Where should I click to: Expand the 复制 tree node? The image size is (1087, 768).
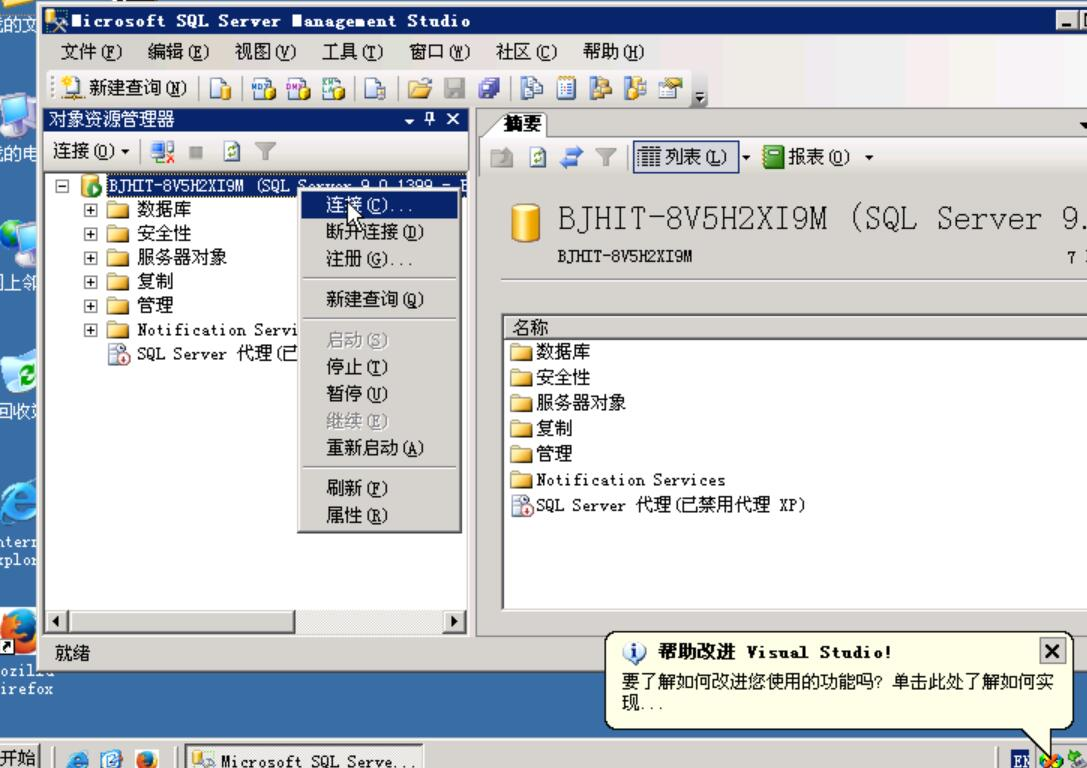point(90,281)
